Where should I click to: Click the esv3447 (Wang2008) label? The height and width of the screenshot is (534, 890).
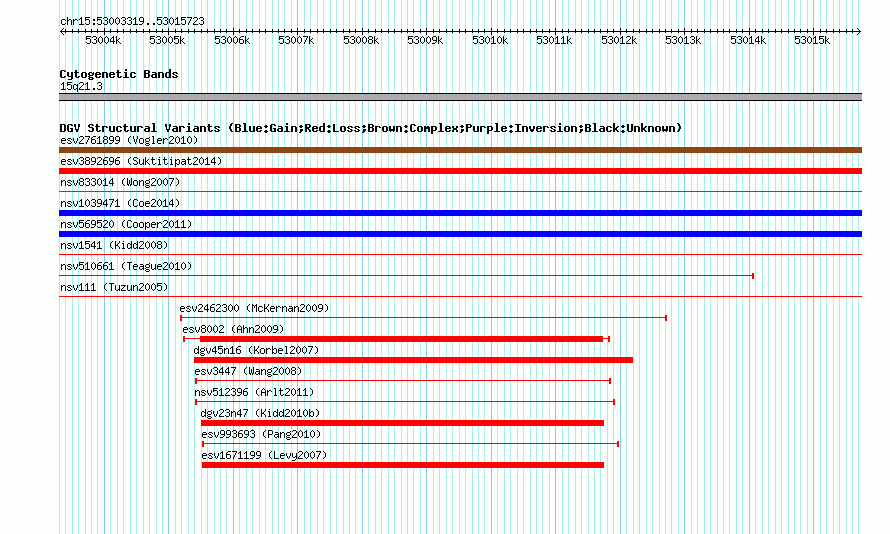248,371
